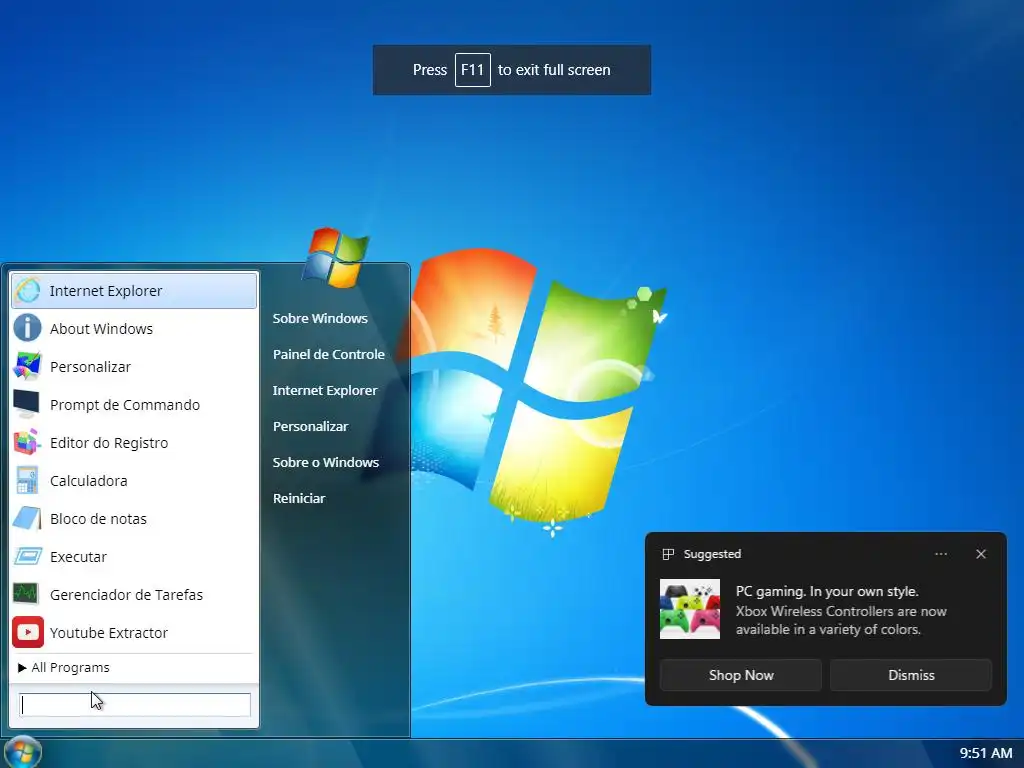The height and width of the screenshot is (768, 1024).
Task: Click the Suggested notification app icon
Action: pos(668,554)
